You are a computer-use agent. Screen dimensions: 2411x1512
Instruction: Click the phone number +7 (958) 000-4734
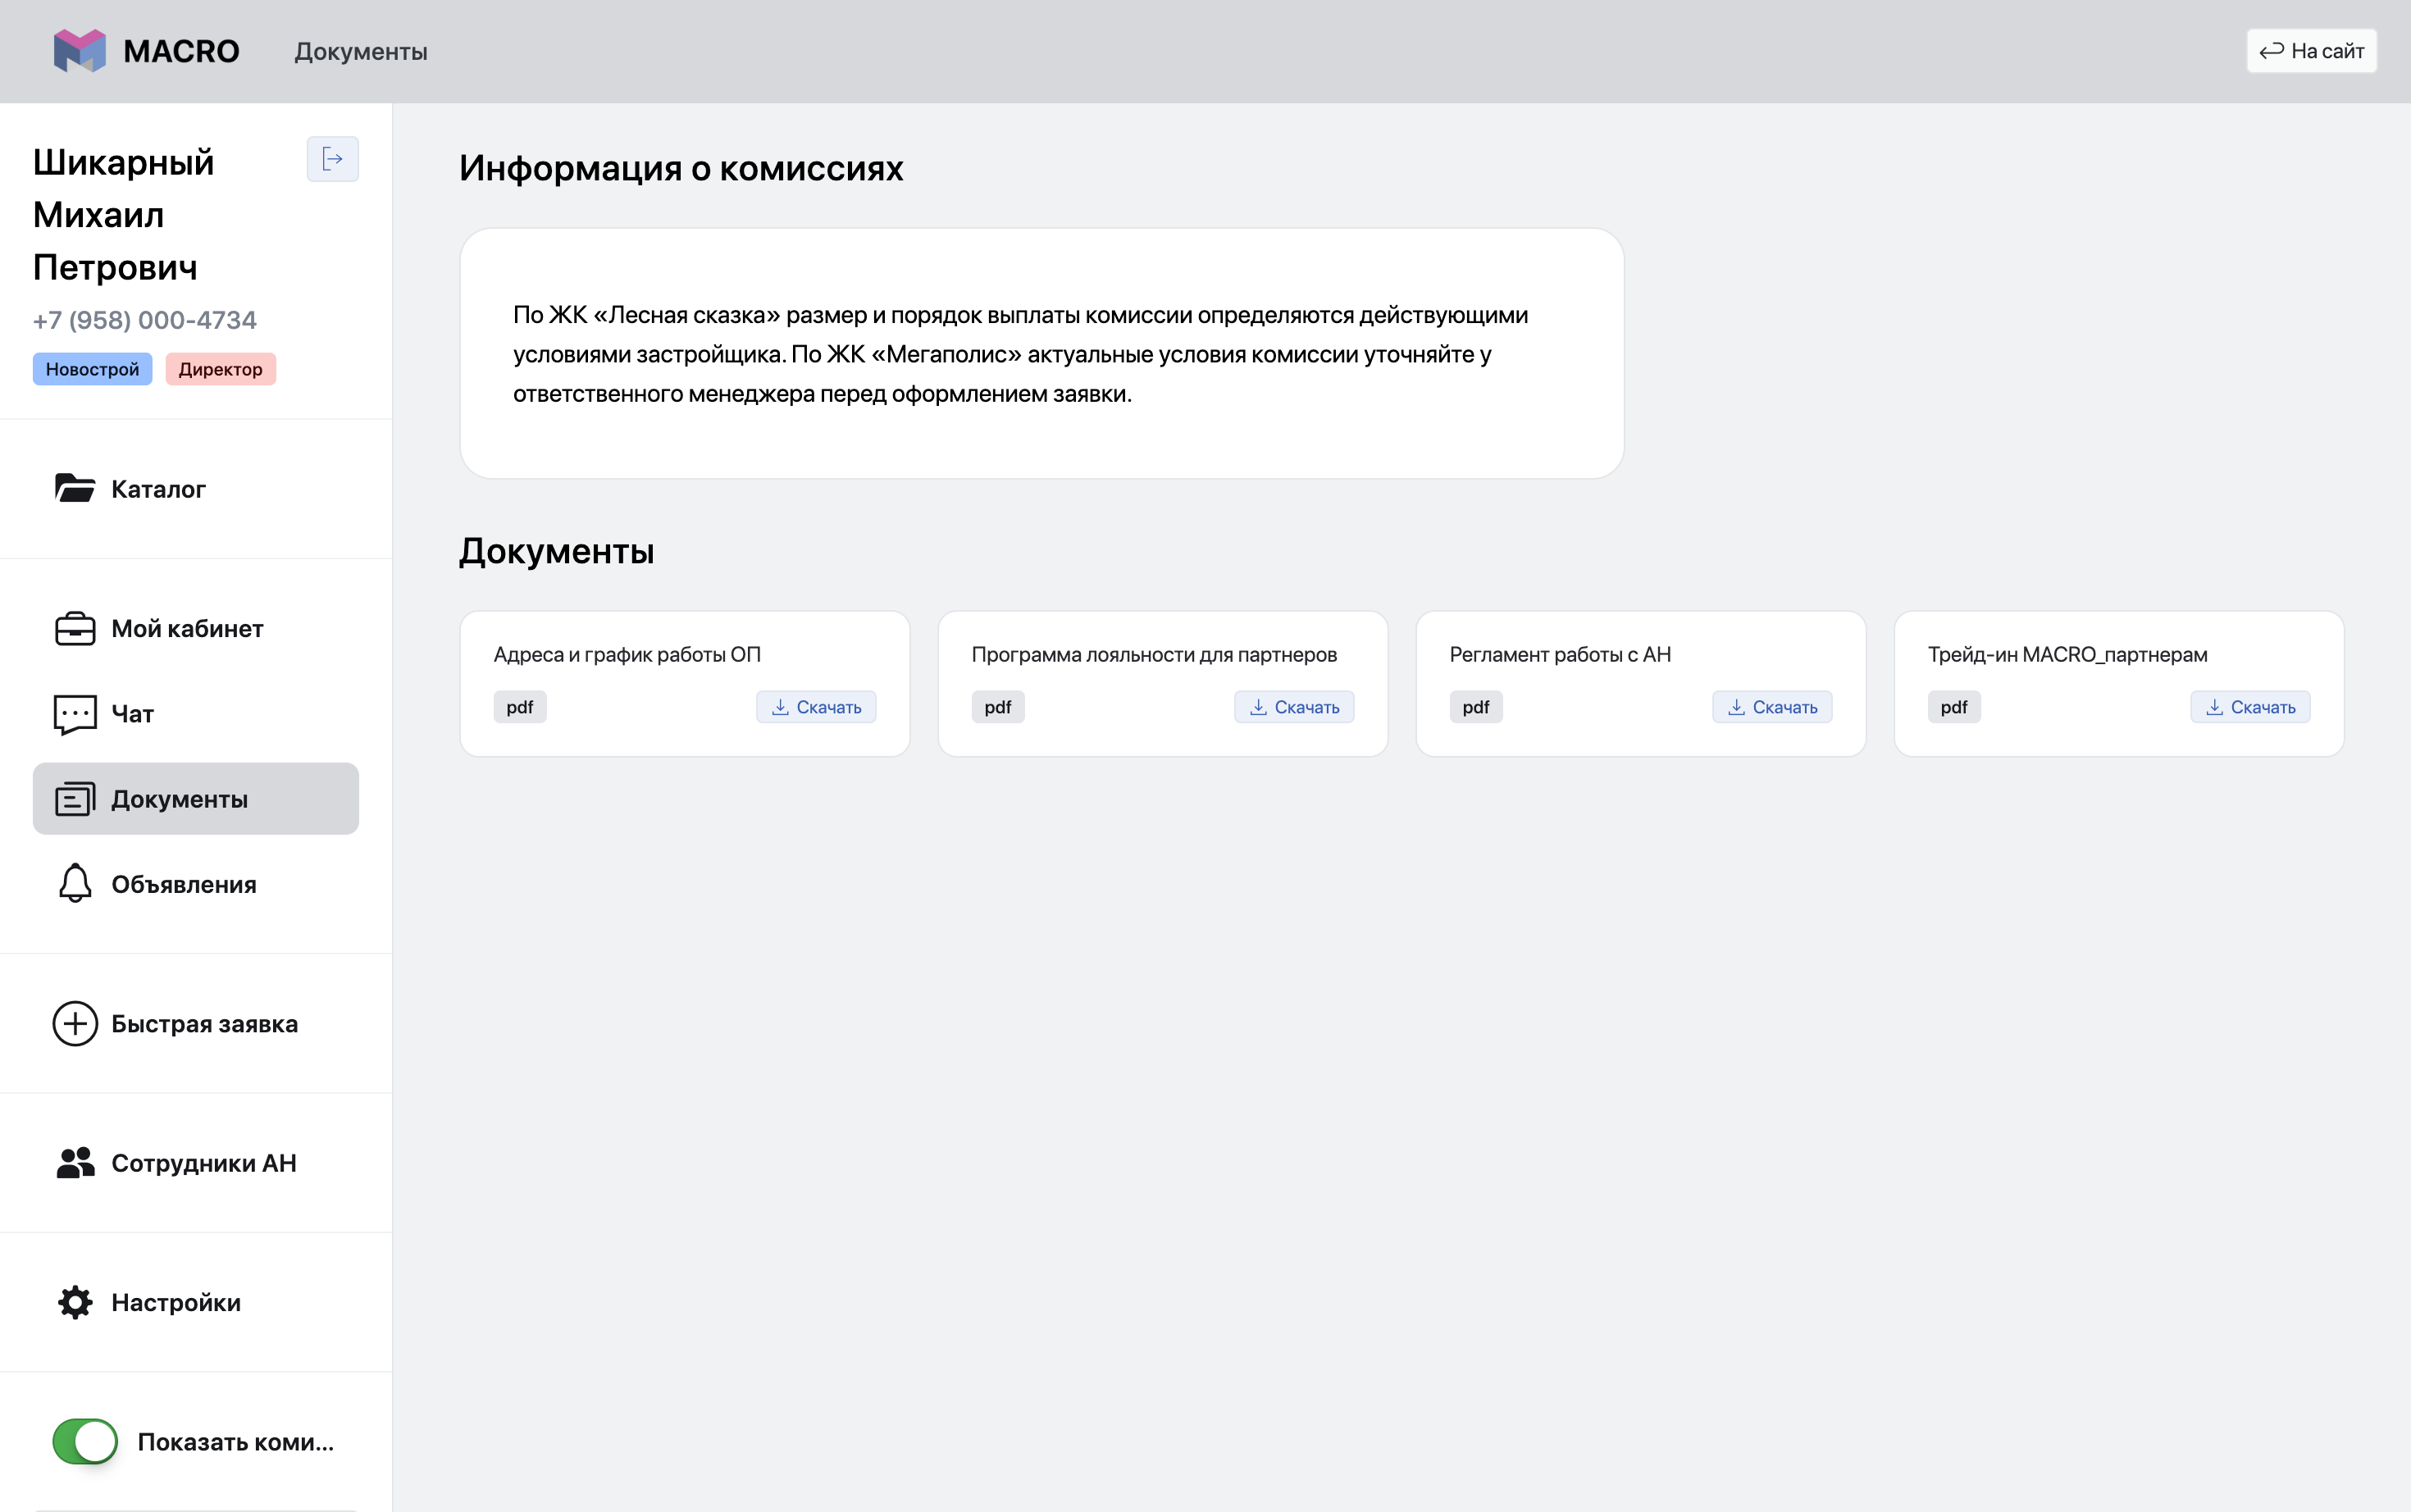coord(145,320)
